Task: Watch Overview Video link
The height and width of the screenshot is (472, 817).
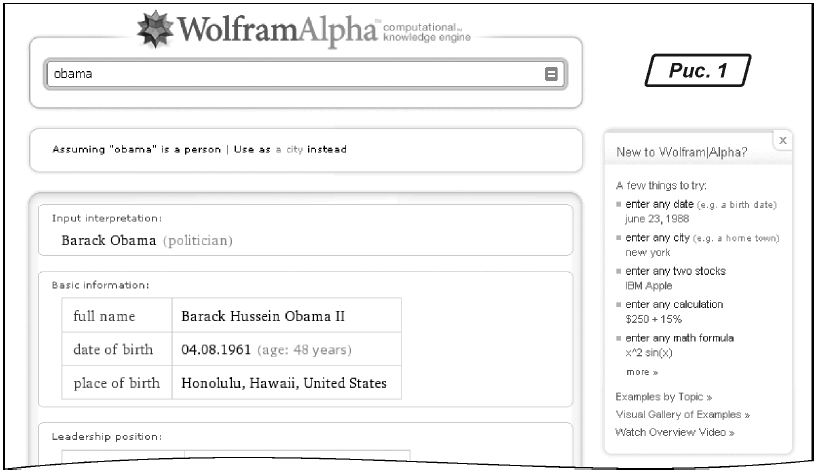Action: pos(674,432)
